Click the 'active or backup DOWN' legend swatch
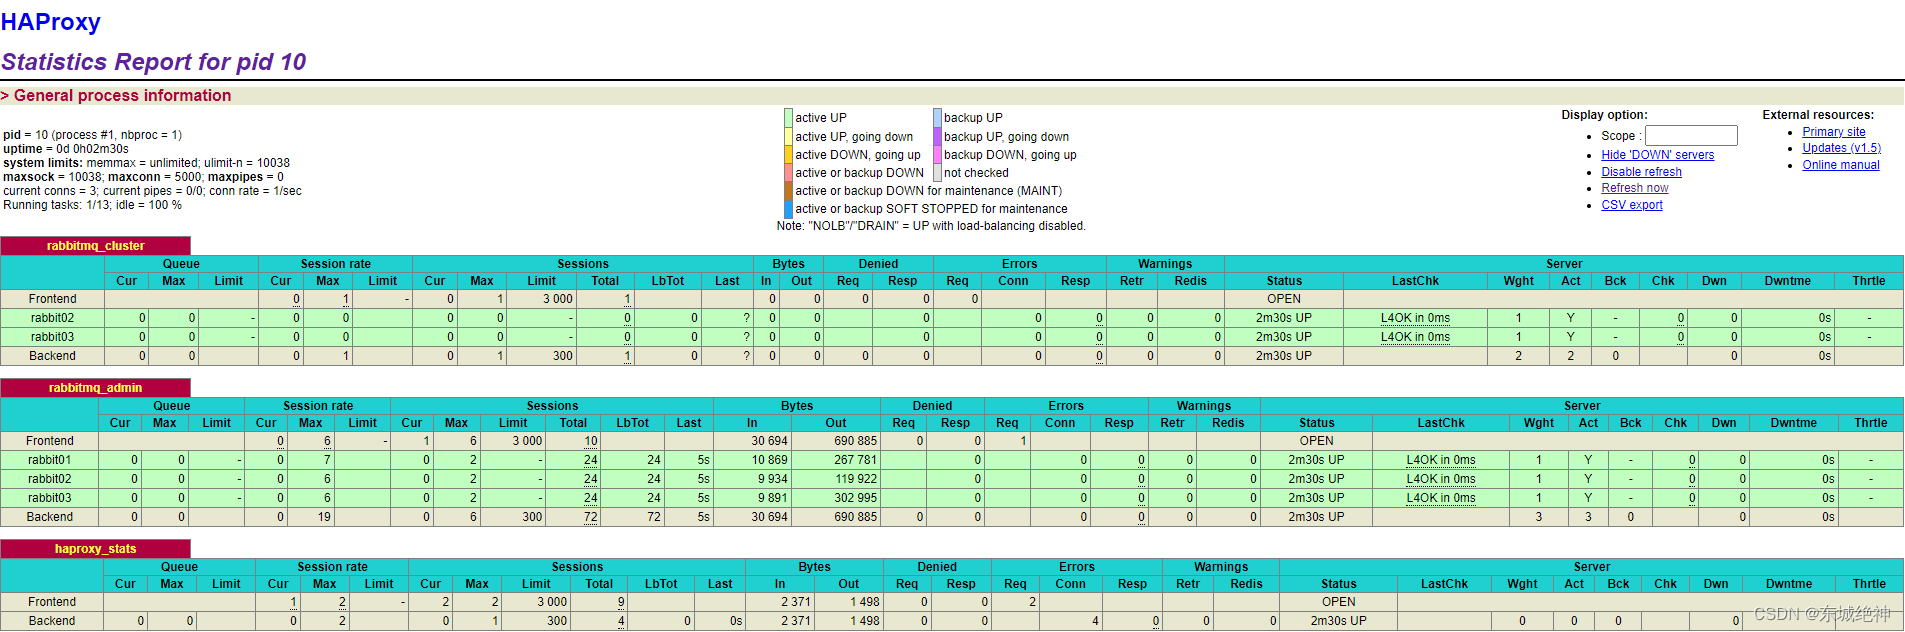The height and width of the screenshot is (632, 1905). click(788, 173)
